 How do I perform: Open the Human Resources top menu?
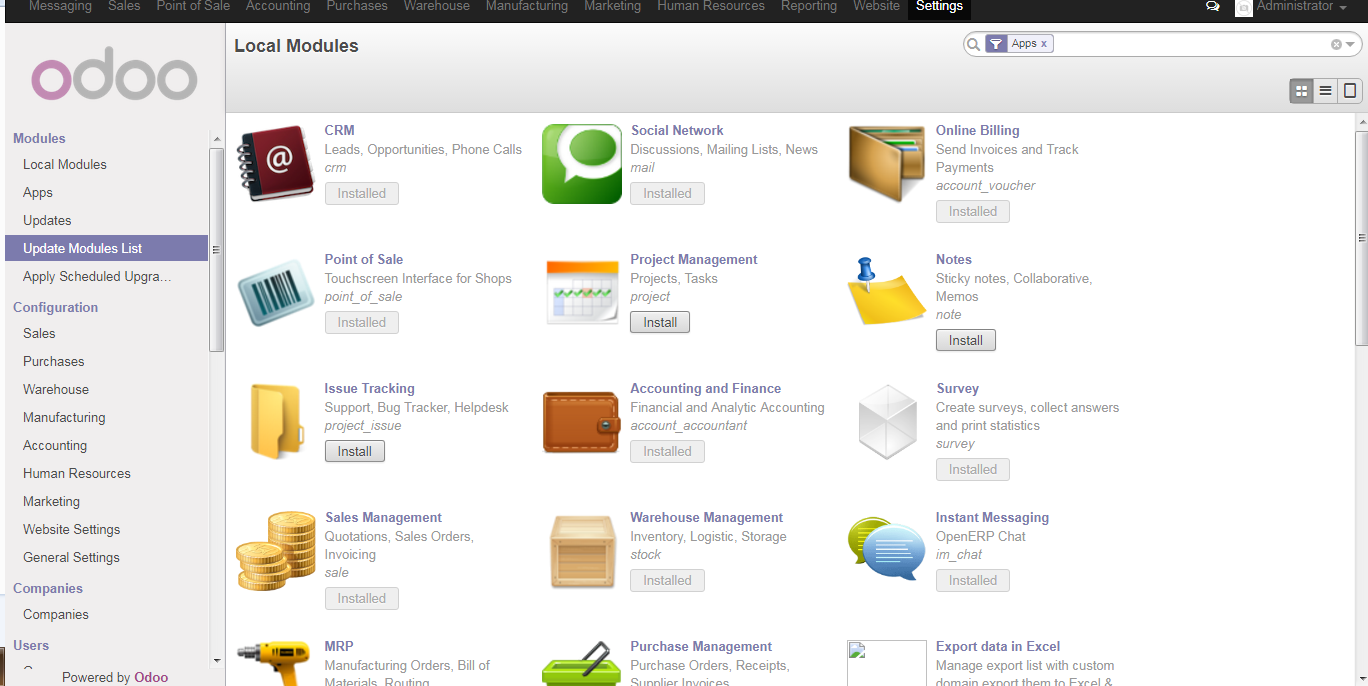point(711,6)
